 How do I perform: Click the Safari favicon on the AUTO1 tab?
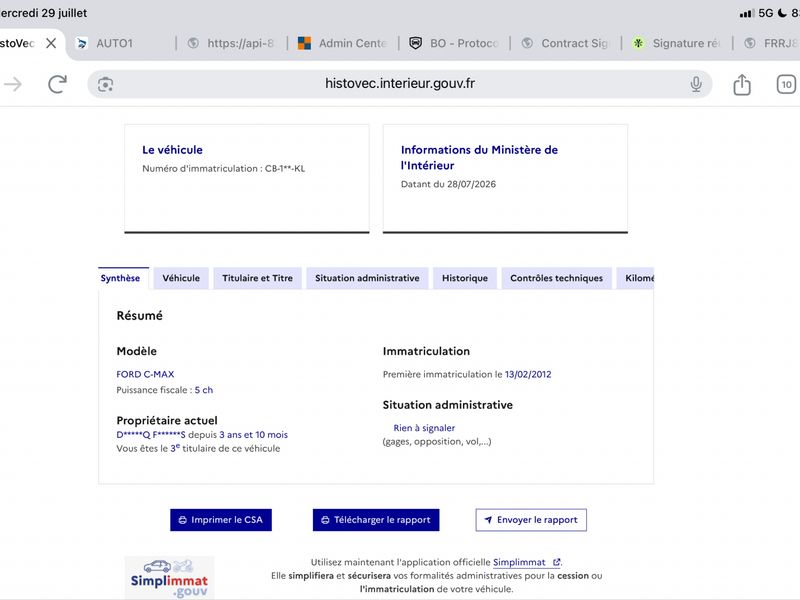pos(82,43)
